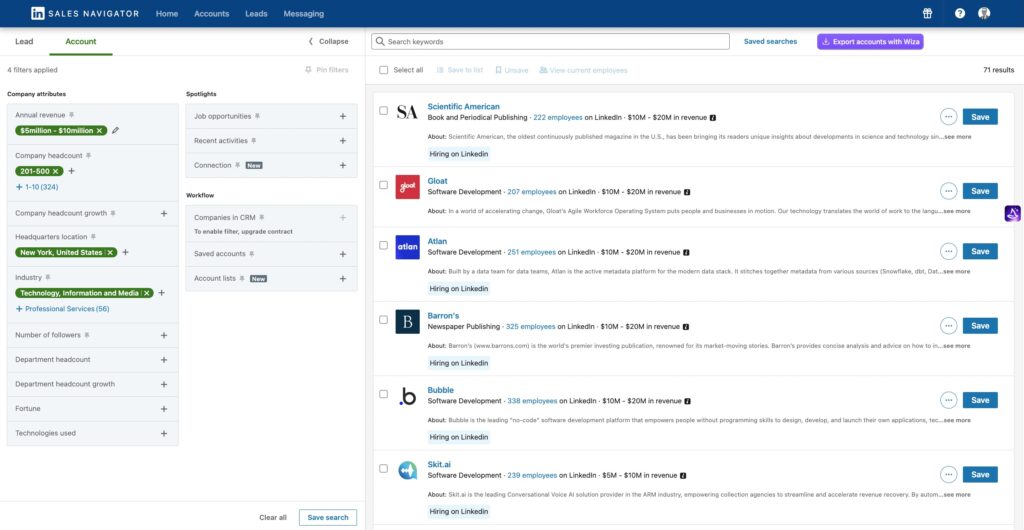This screenshot has height=530, width=1024.
Task: Expand the Technologies used filter
Action: point(164,433)
